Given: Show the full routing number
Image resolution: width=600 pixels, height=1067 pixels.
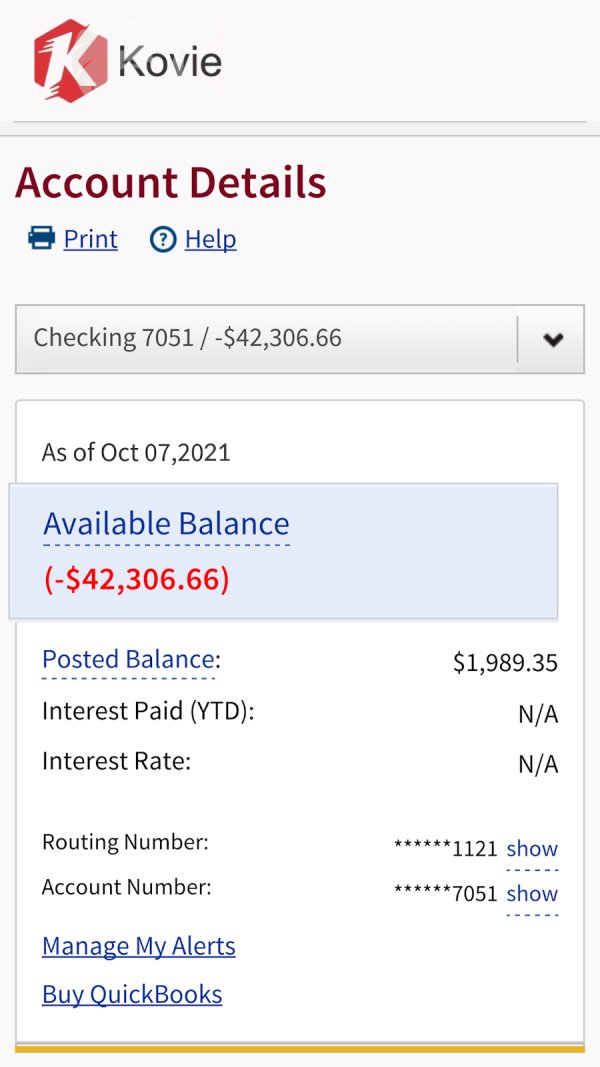Looking at the screenshot, I should tap(532, 849).
